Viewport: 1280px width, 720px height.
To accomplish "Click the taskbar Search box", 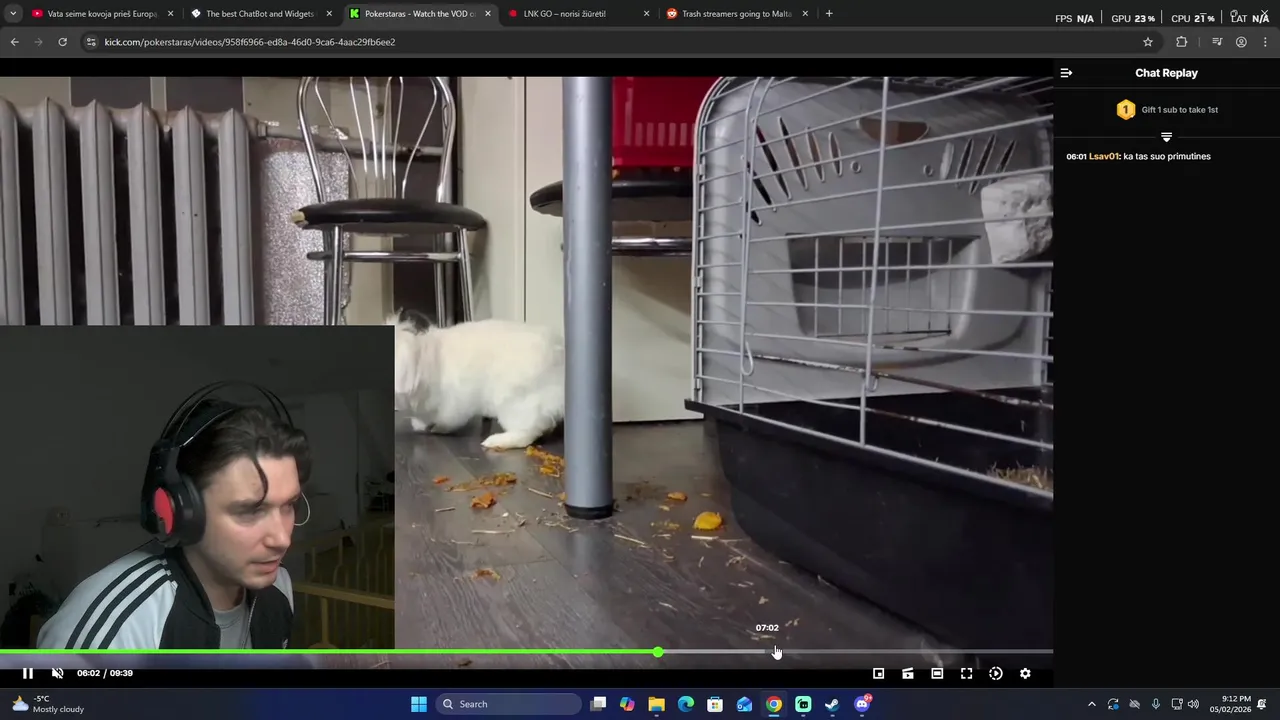I will coord(508,704).
